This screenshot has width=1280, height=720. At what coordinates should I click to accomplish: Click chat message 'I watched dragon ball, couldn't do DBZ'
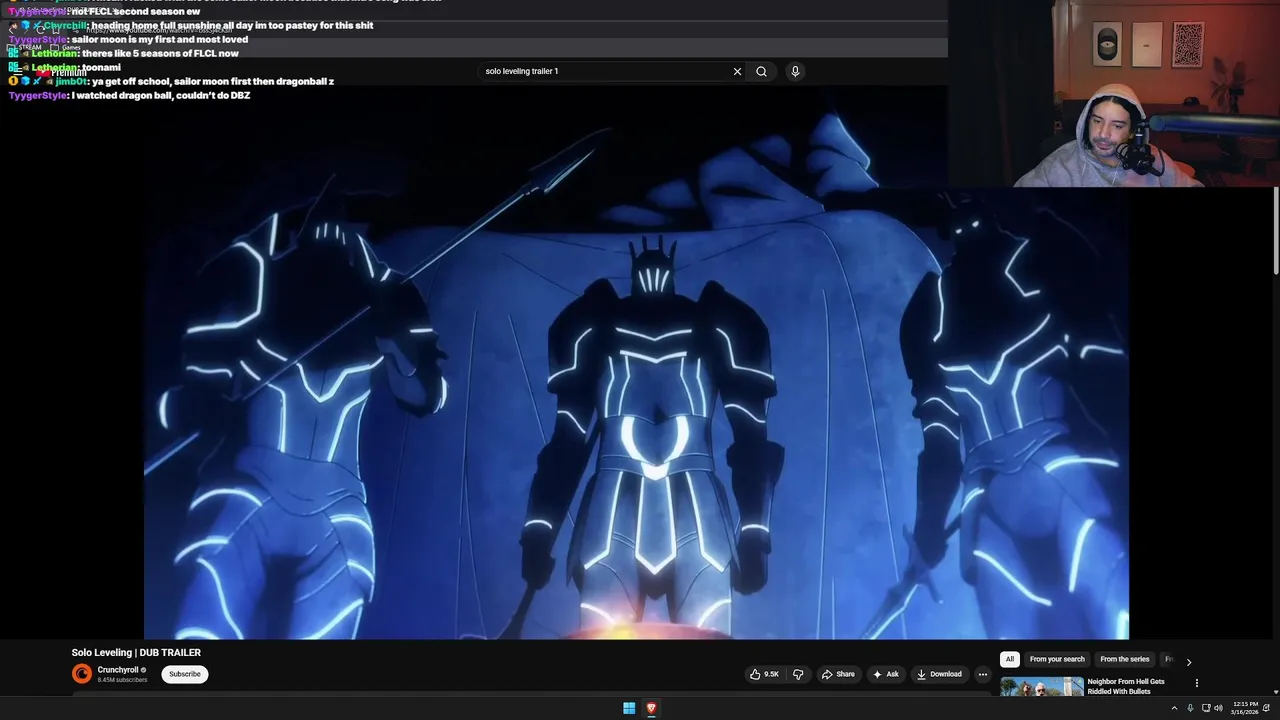coord(161,96)
